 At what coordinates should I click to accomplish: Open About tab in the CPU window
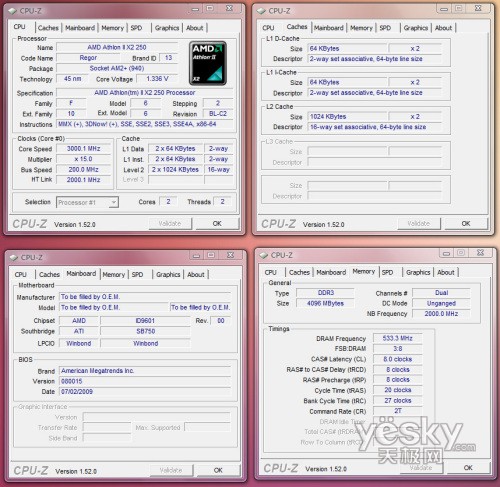195,28
